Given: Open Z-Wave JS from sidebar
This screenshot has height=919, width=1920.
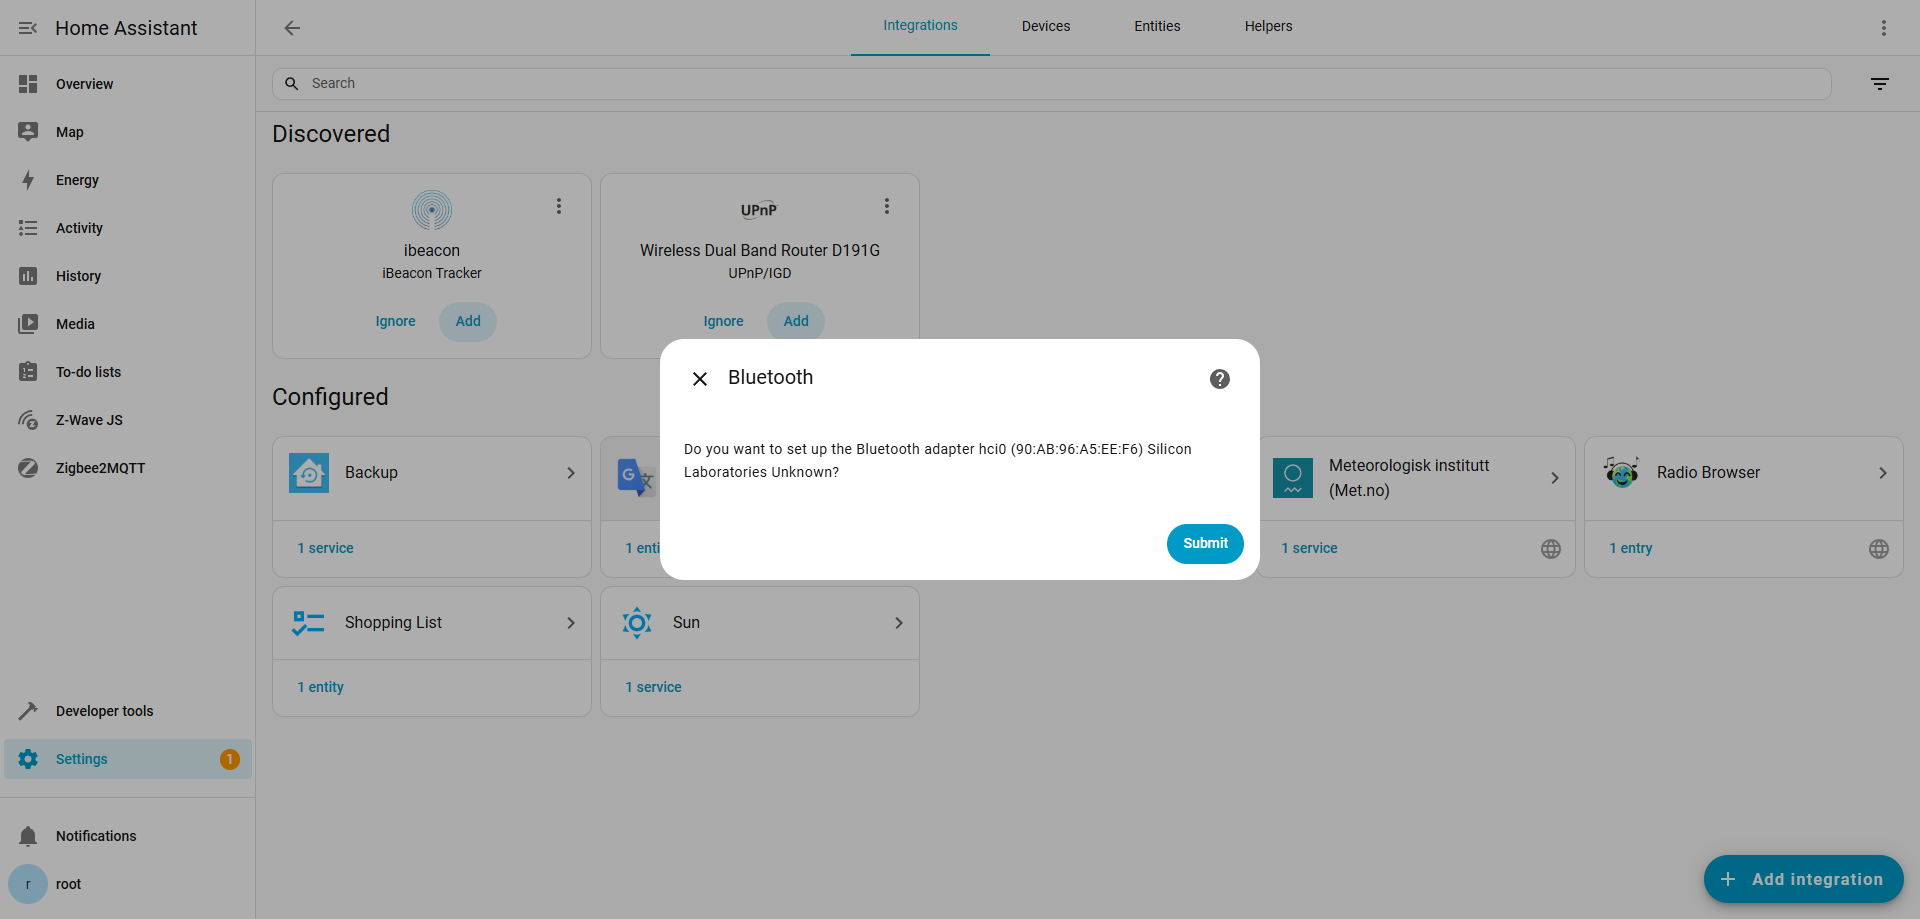Looking at the screenshot, I should click(89, 420).
